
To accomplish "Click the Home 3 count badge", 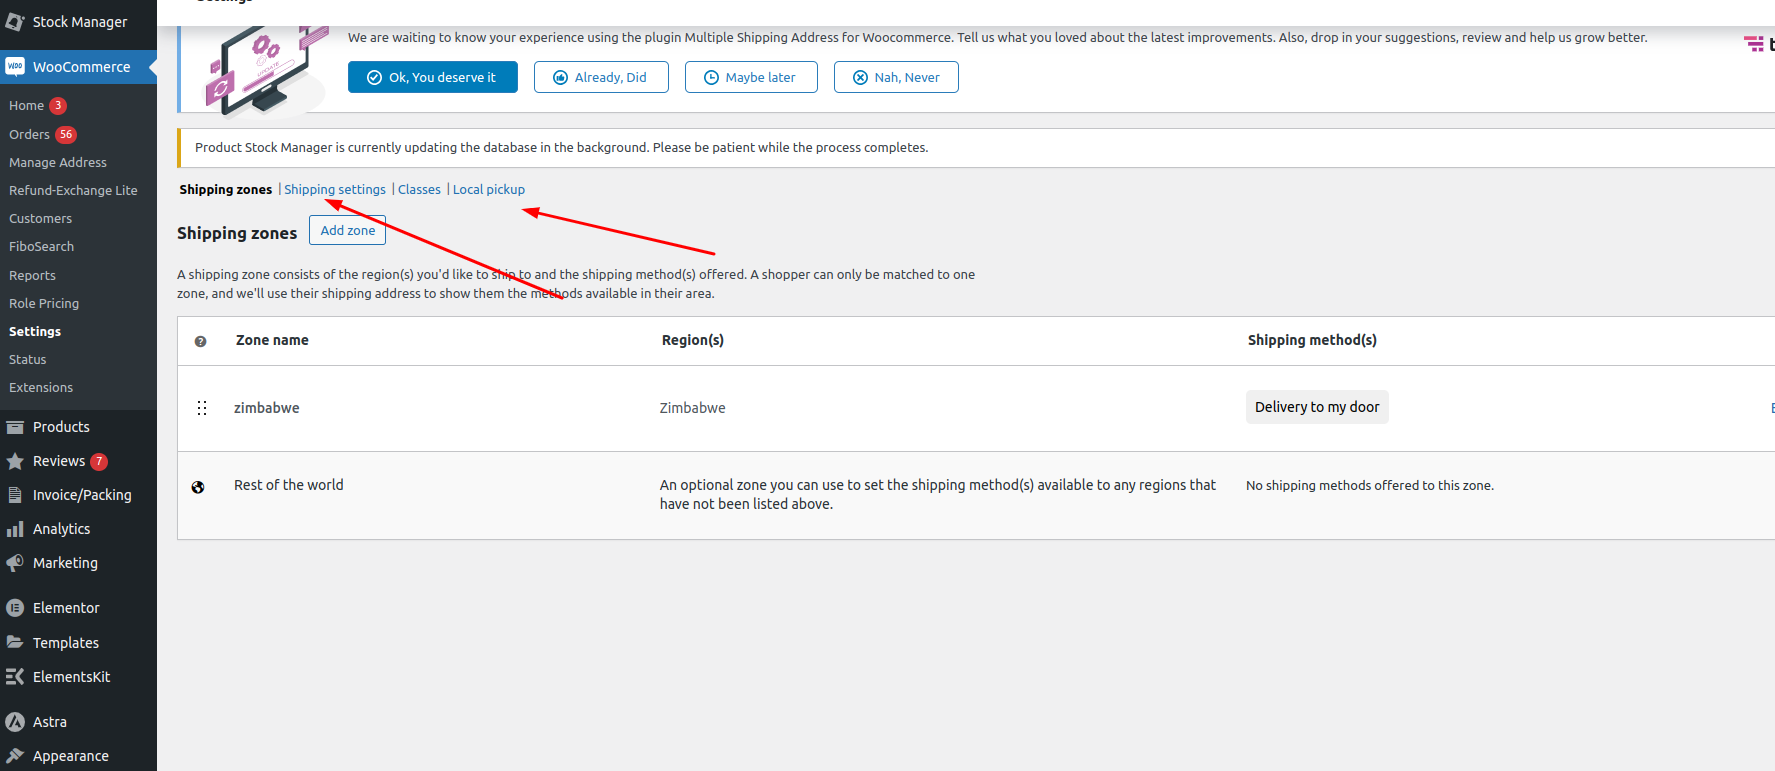I will pos(58,106).
